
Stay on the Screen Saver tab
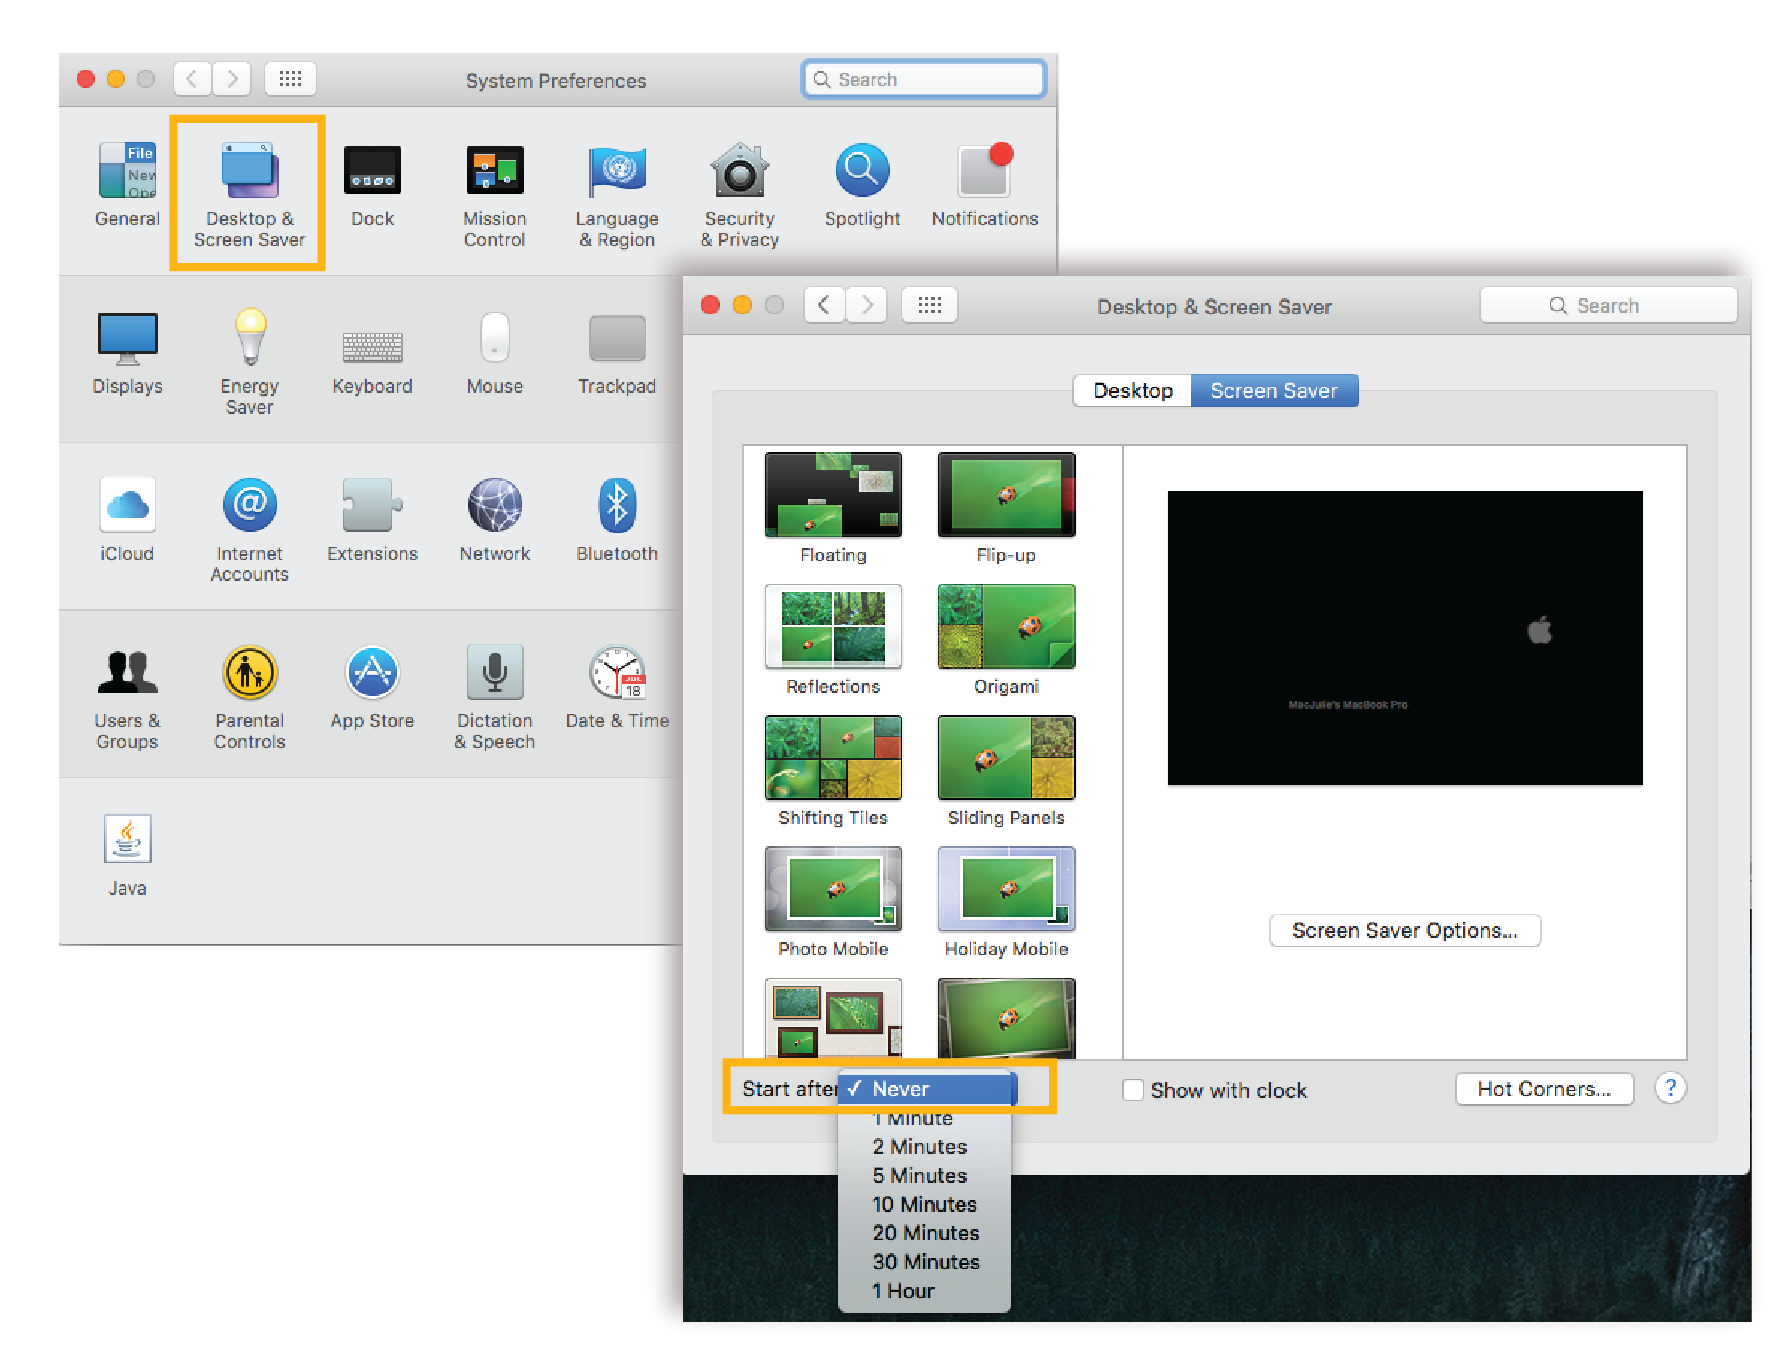(1274, 390)
